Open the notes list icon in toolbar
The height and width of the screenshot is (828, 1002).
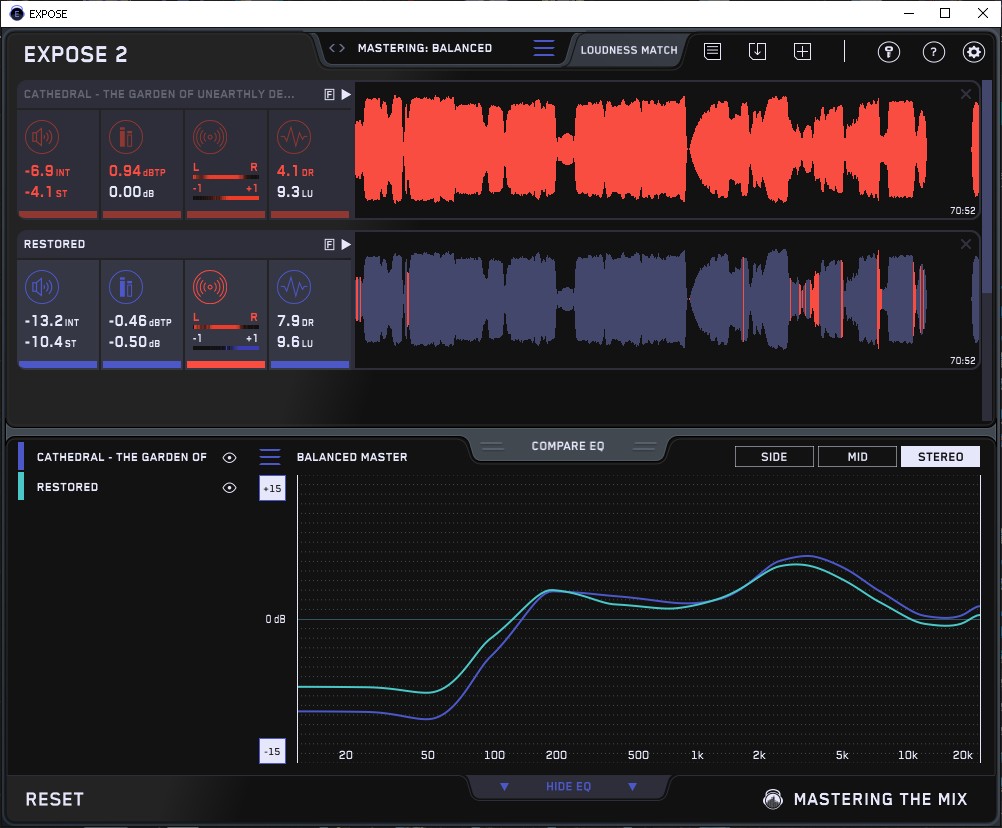coord(712,51)
